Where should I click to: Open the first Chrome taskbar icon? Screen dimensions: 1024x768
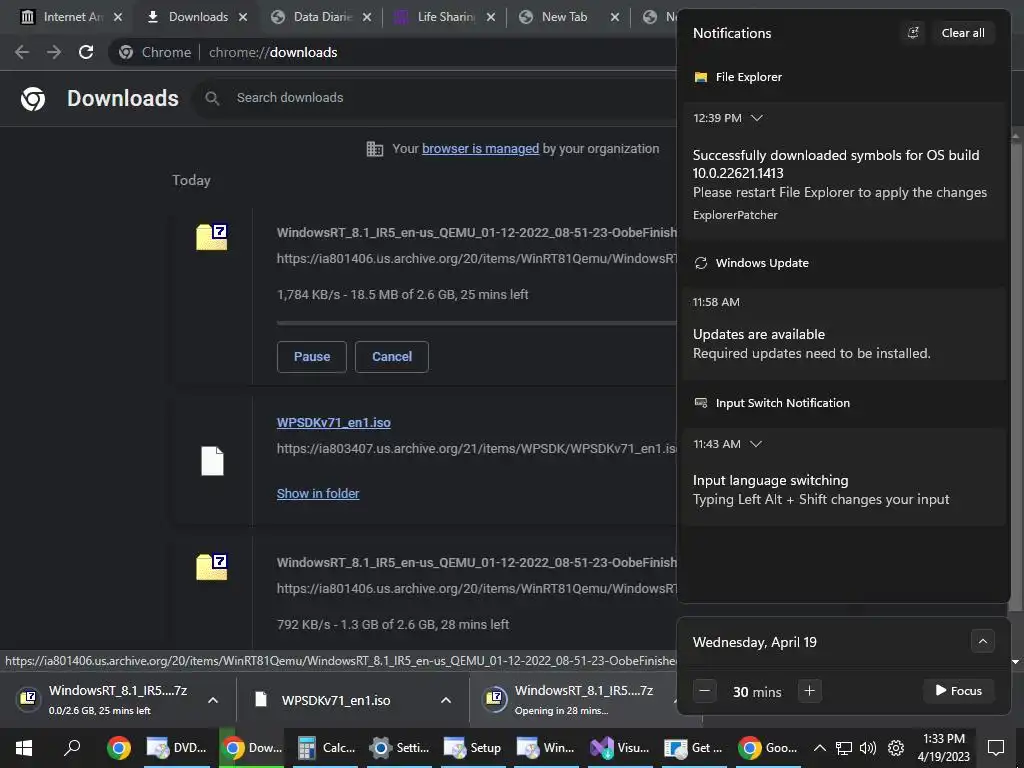click(119, 748)
